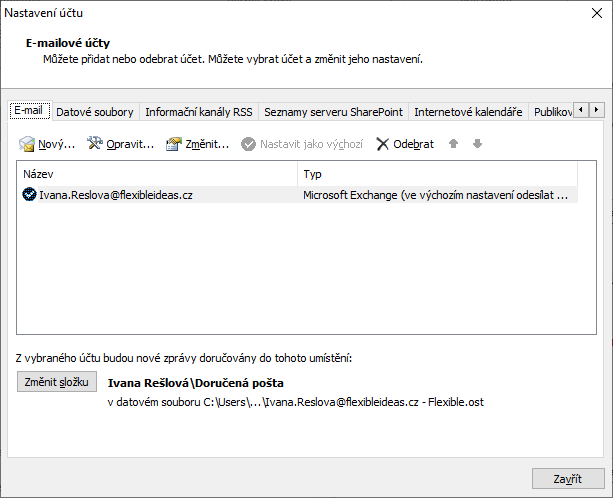
Task: Sort accounts by the Typ column header
Action: point(438,174)
